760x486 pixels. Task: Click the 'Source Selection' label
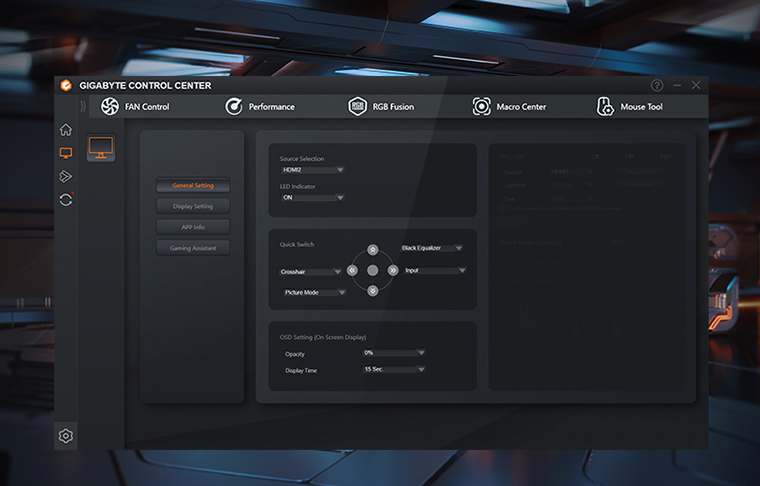(301, 158)
